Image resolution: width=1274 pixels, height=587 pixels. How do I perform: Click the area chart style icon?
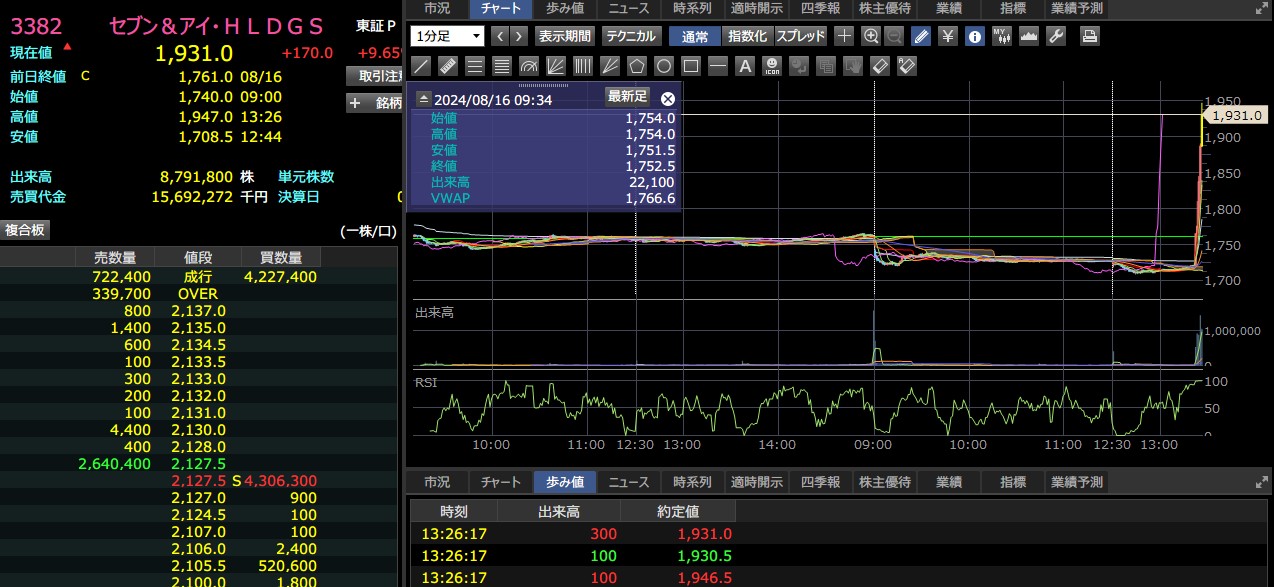click(1029, 36)
